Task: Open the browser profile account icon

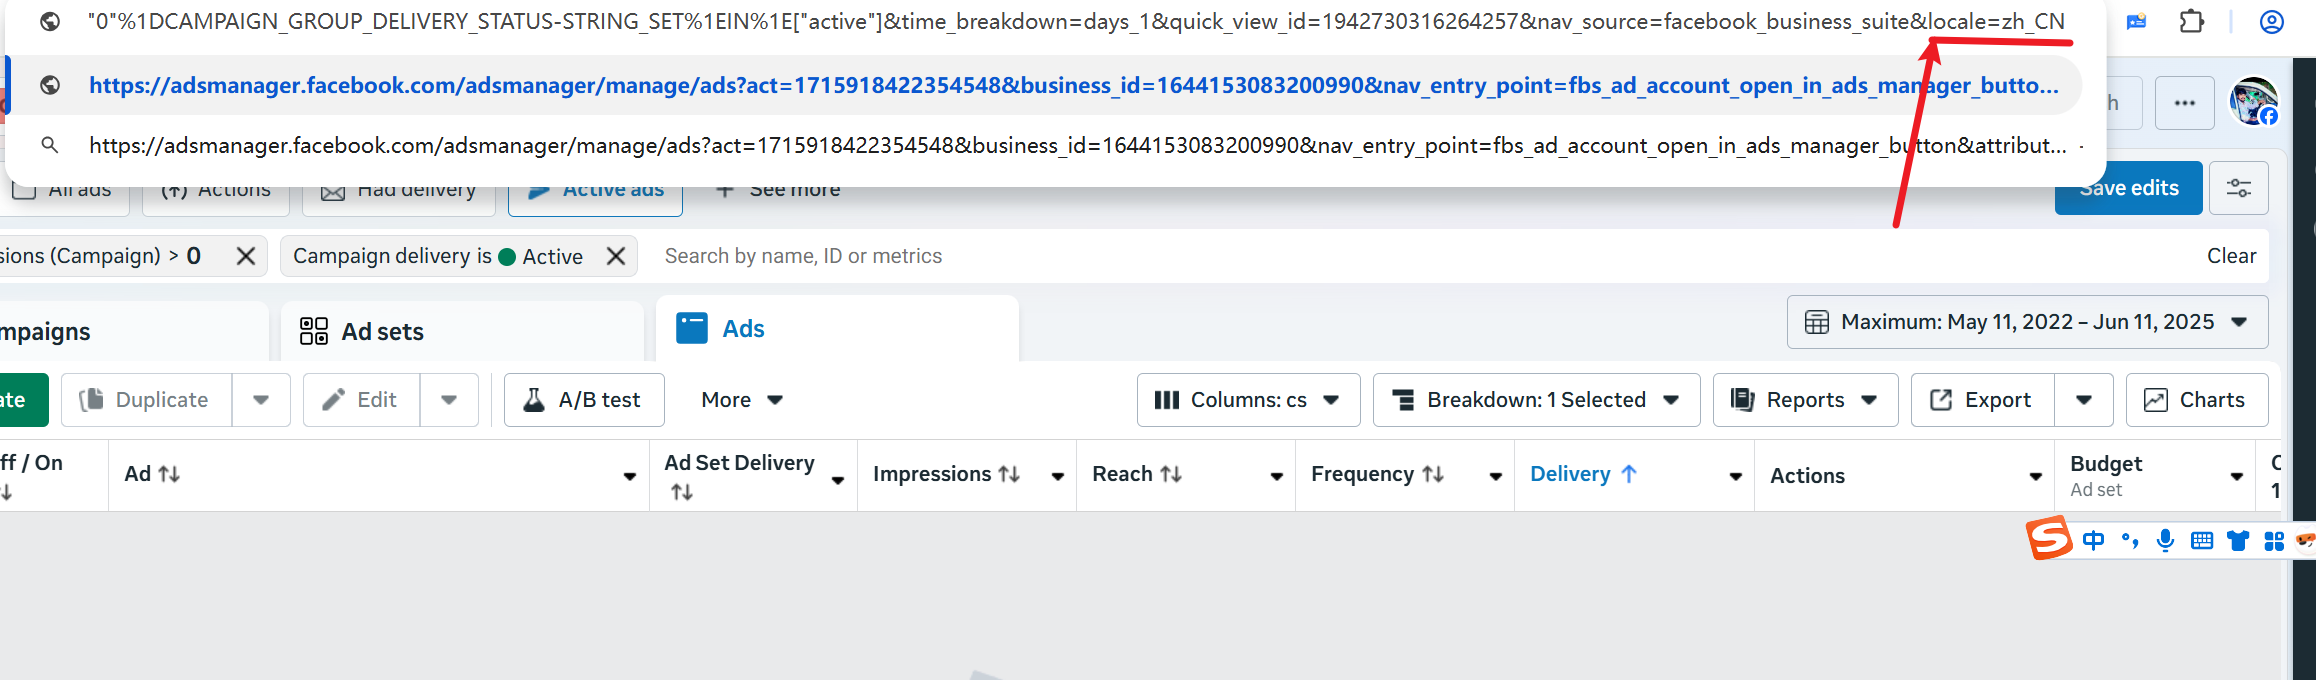Action: [2271, 21]
